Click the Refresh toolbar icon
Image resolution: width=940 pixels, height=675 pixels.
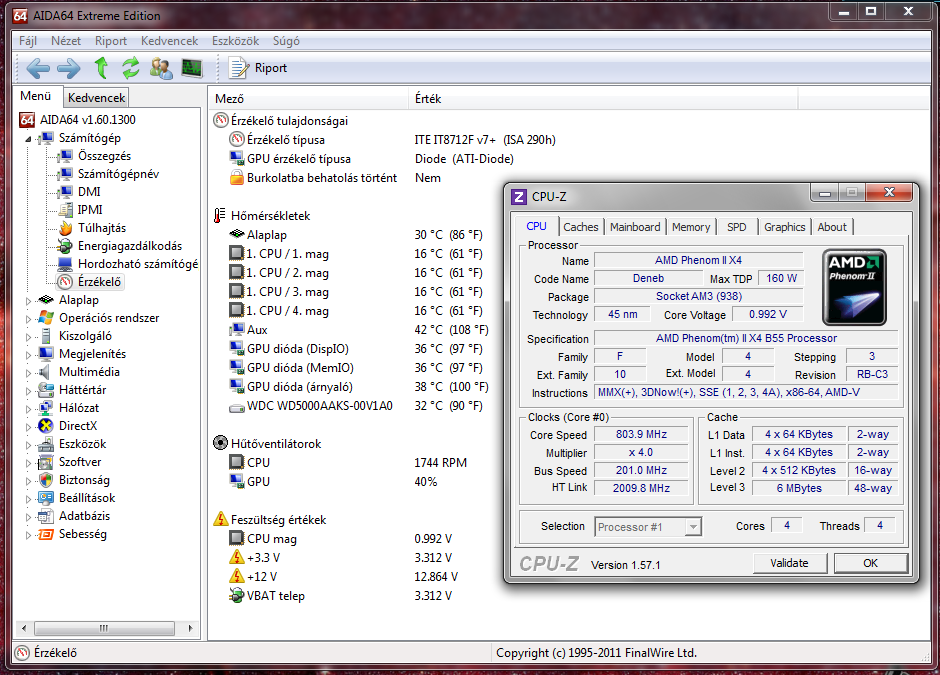point(131,68)
